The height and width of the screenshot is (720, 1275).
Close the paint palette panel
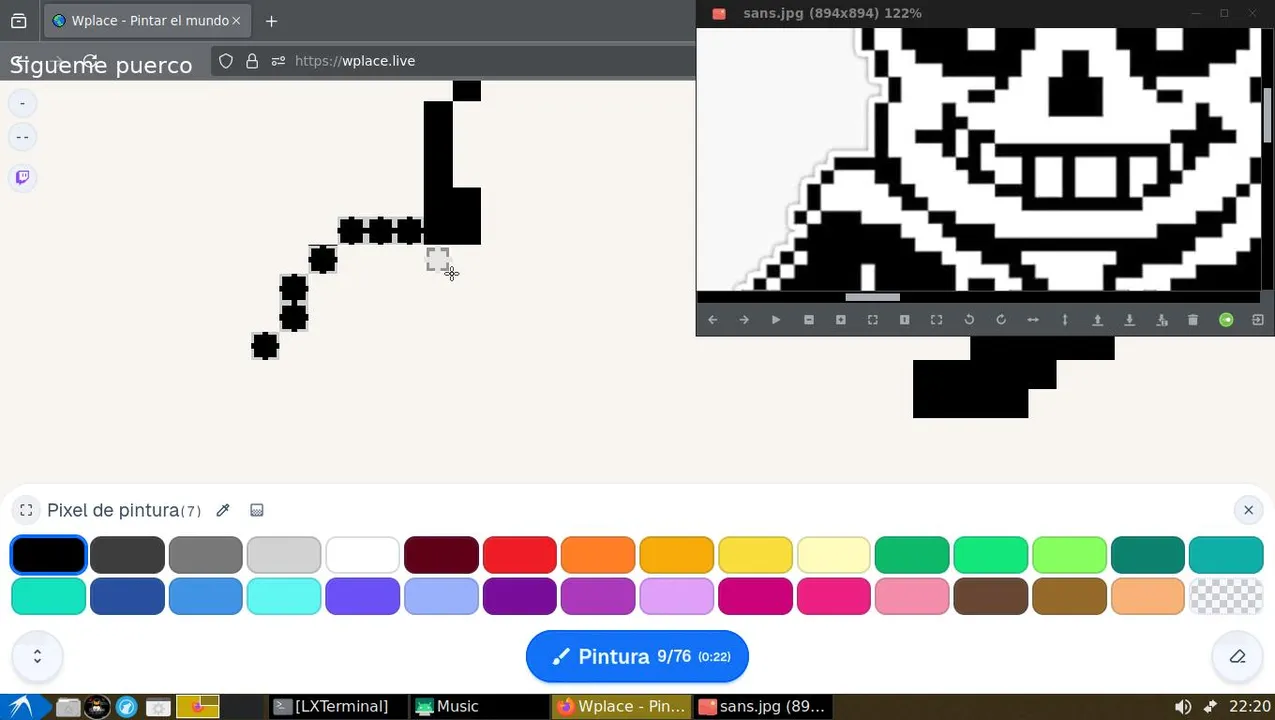coord(1248,510)
